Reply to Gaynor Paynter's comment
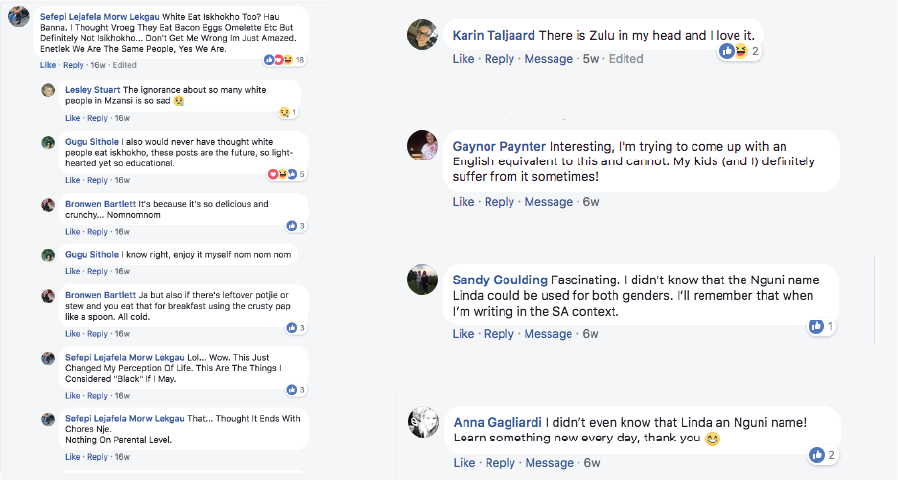The image size is (898, 480). (499, 202)
